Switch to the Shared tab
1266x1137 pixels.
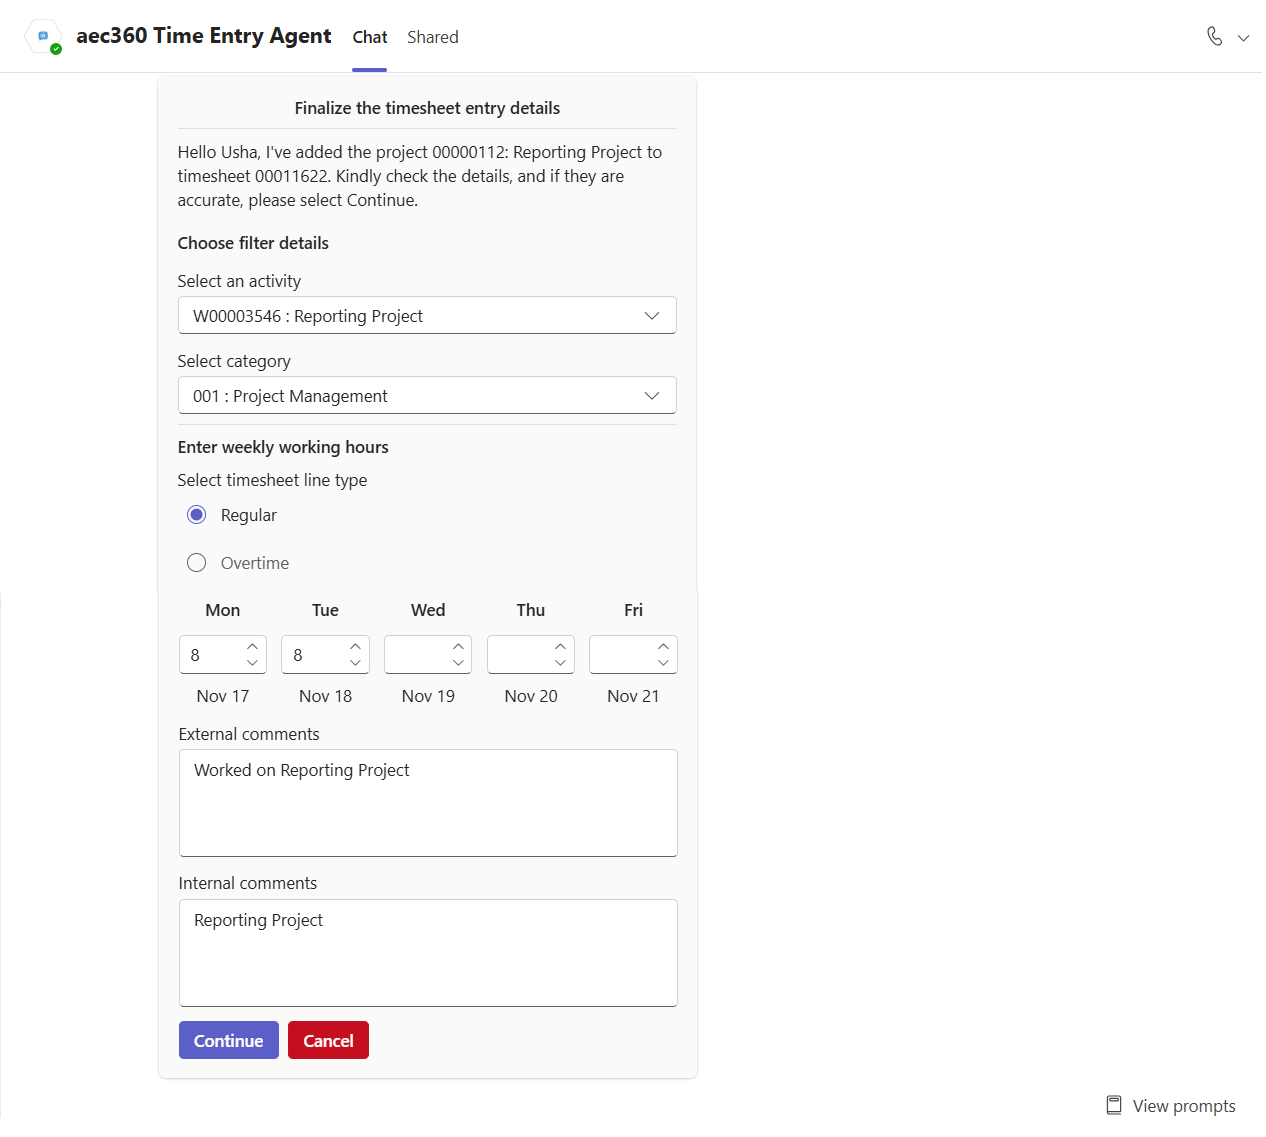click(432, 37)
